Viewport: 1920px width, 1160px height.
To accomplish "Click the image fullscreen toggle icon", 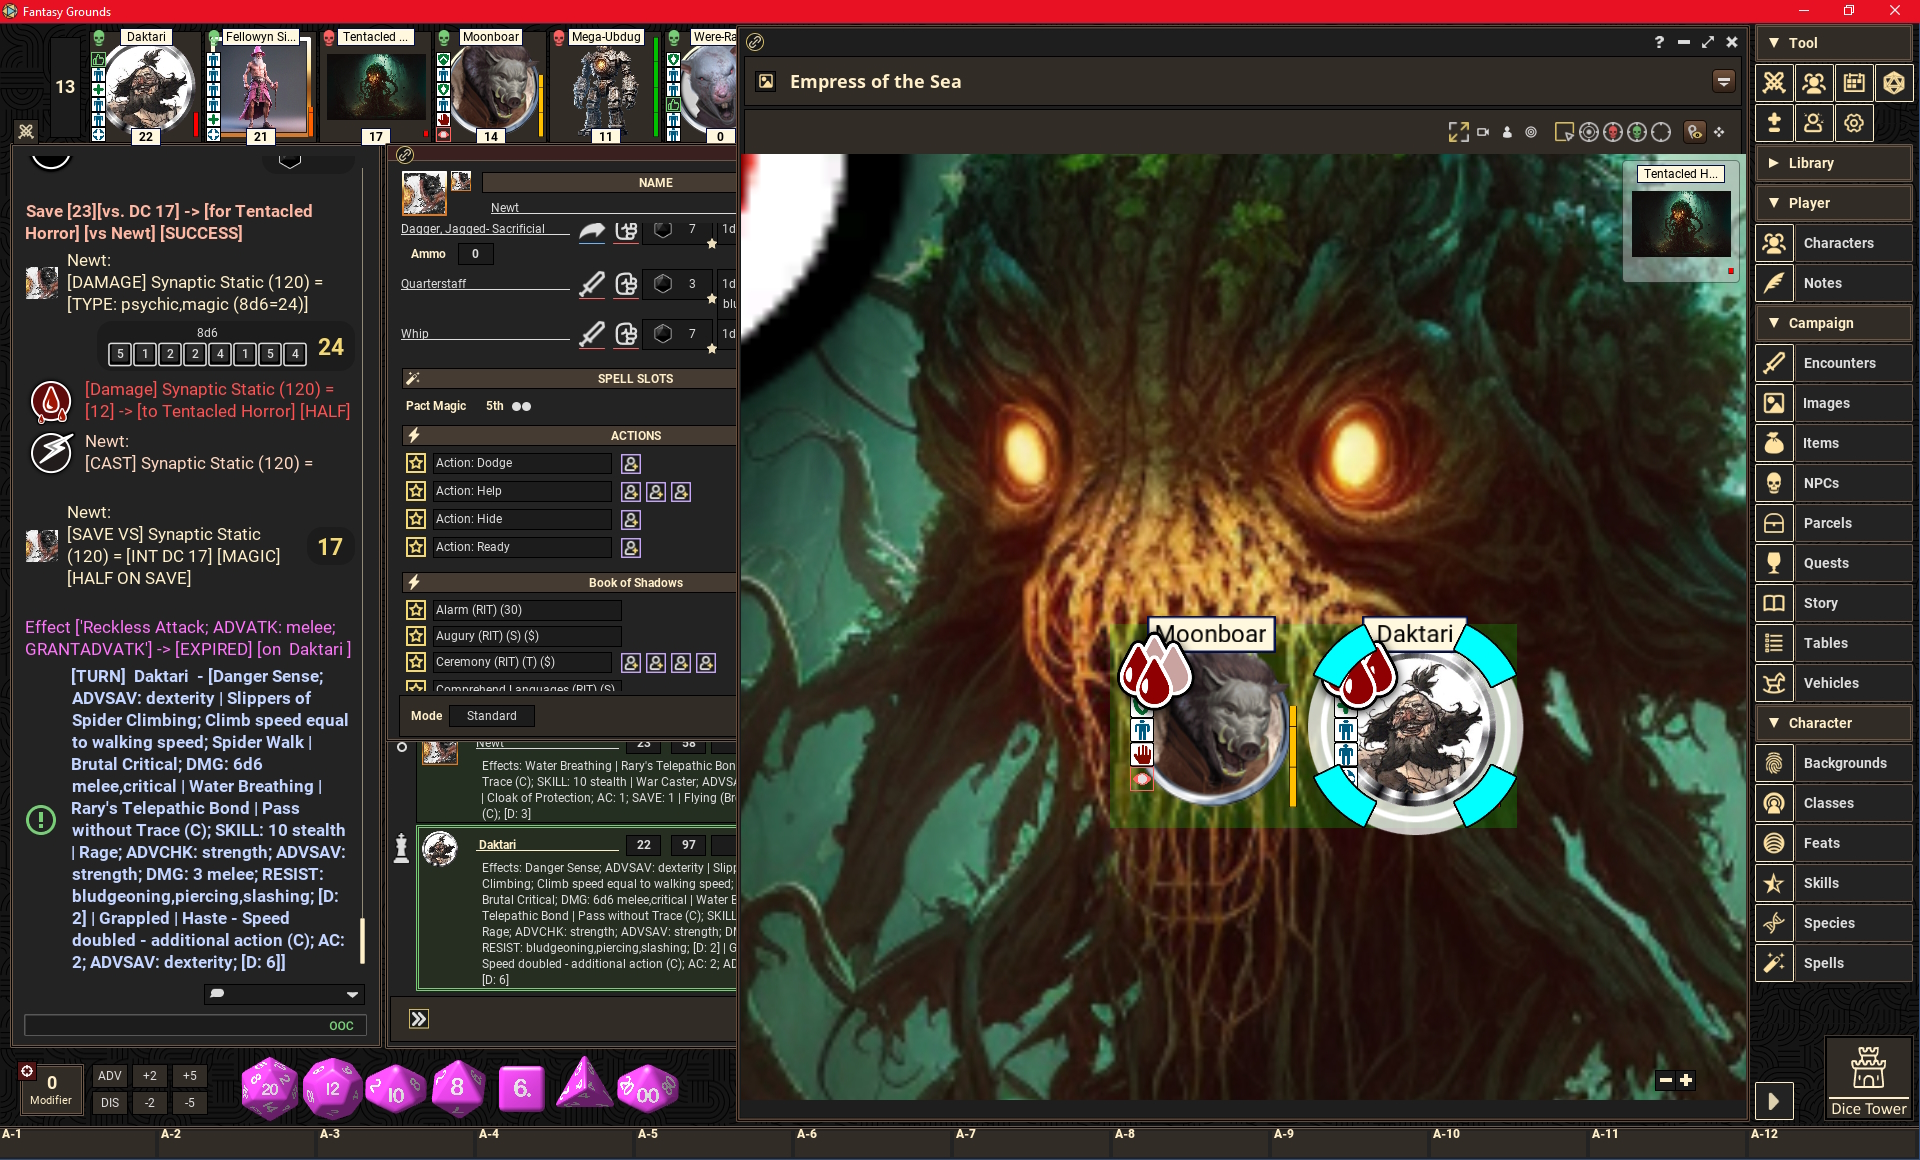I will [x=1458, y=132].
